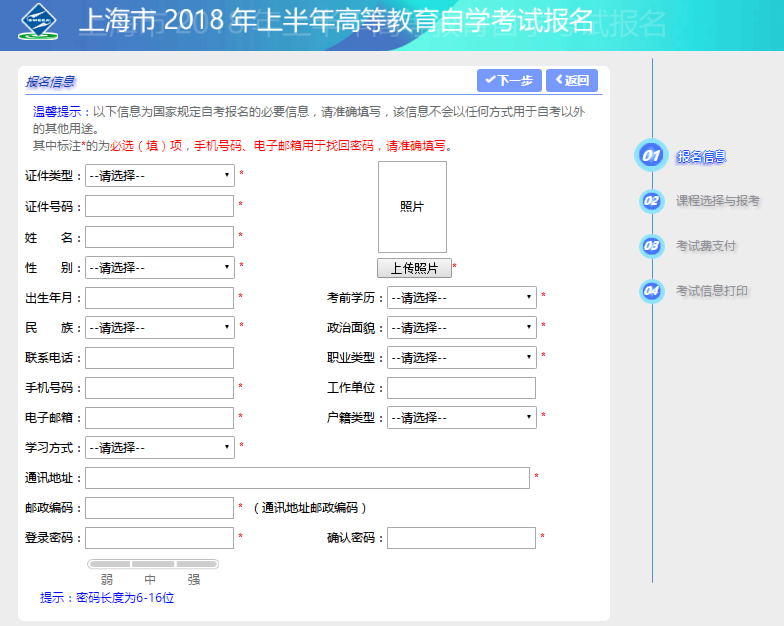Switch to 考试信息打印 step
Image resolution: width=784 pixels, height=626 pixels.
(x=711, y=291)
